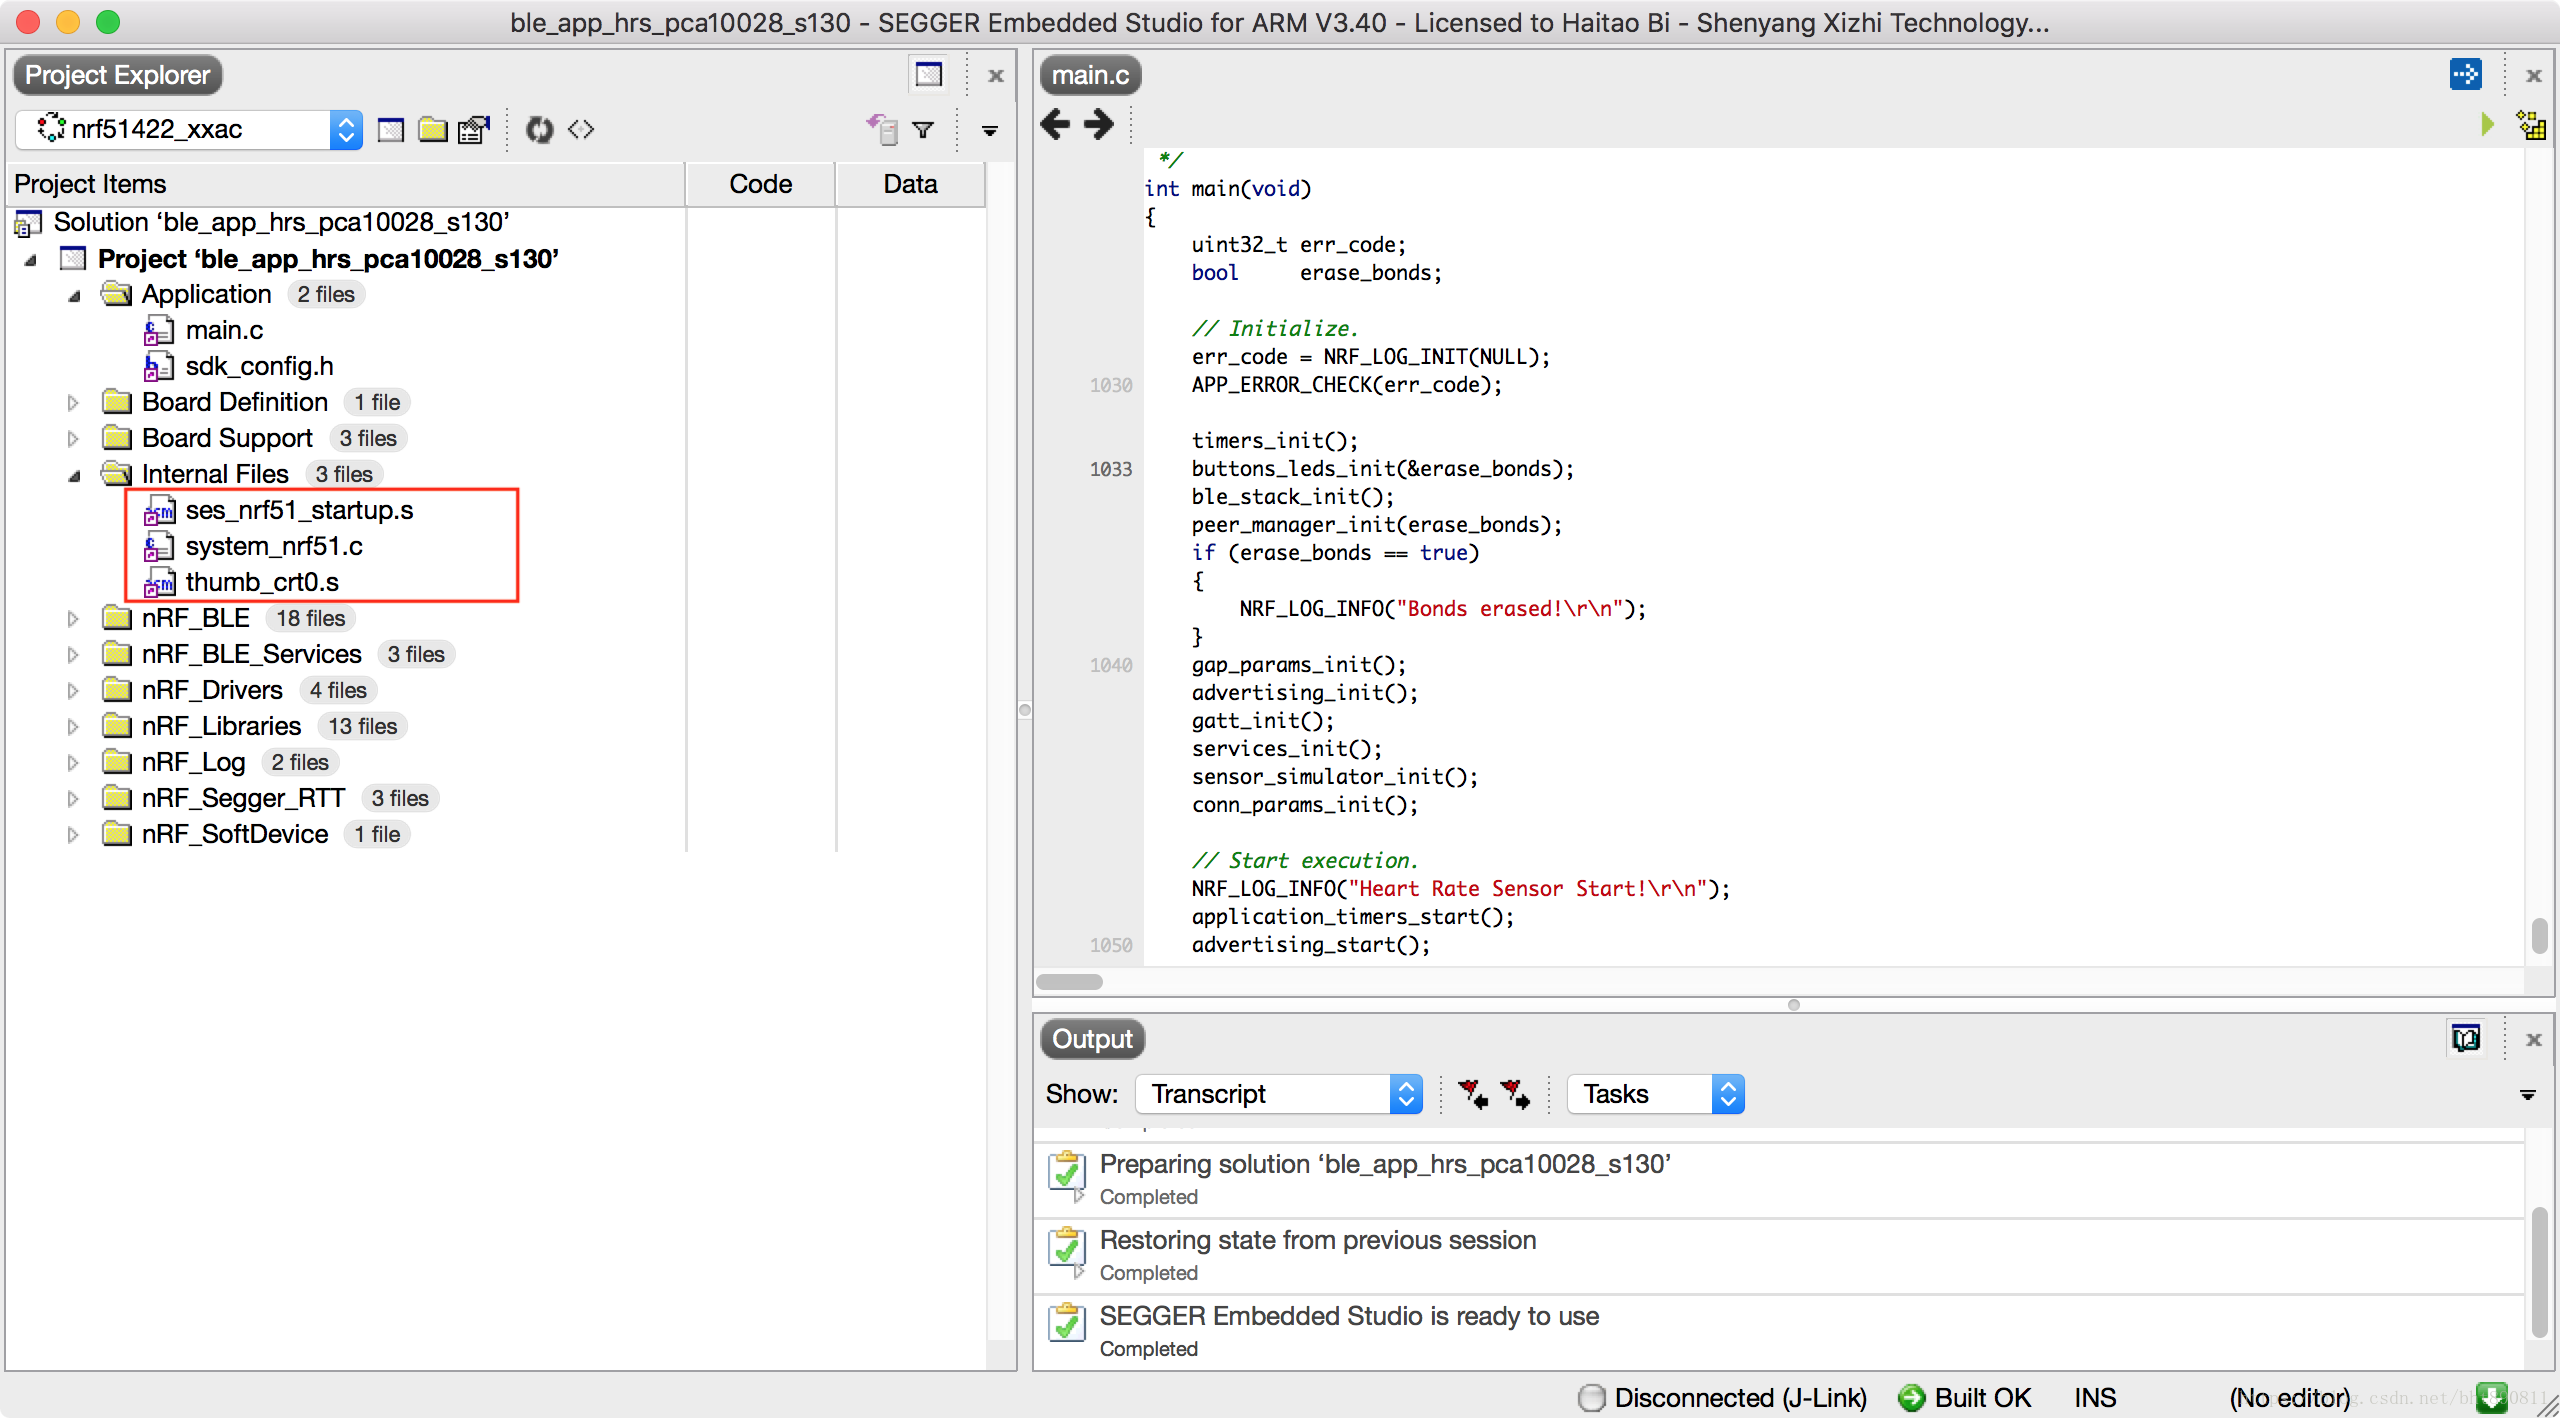Image resolution: width=2560 pixels, height=1418 pixels.
Task: Click the build/refresh circular arrows icon
Action: [x=539, y=130]
